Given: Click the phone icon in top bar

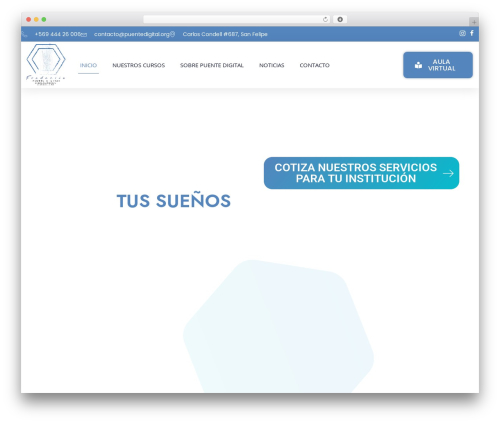Looking at the screenshot, I should (24, 34).
